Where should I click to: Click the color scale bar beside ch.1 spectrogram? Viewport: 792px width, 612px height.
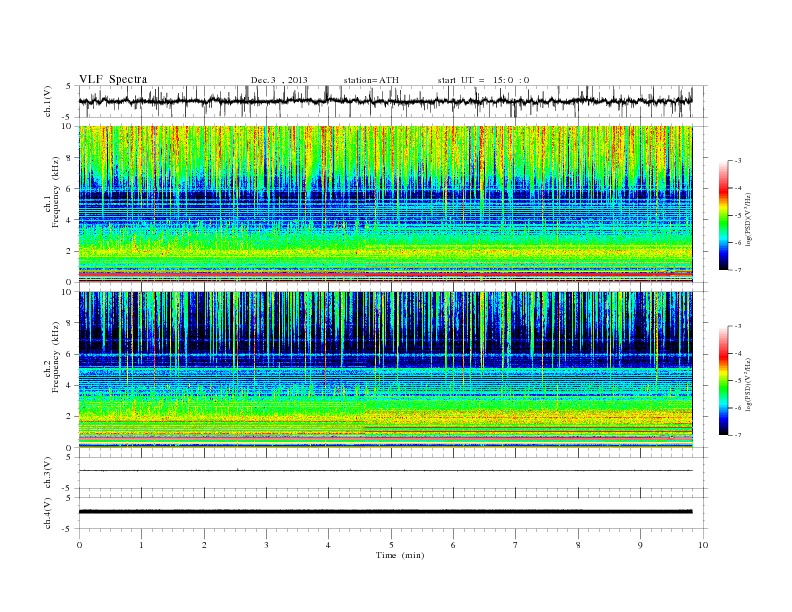[x=723, y=215]
